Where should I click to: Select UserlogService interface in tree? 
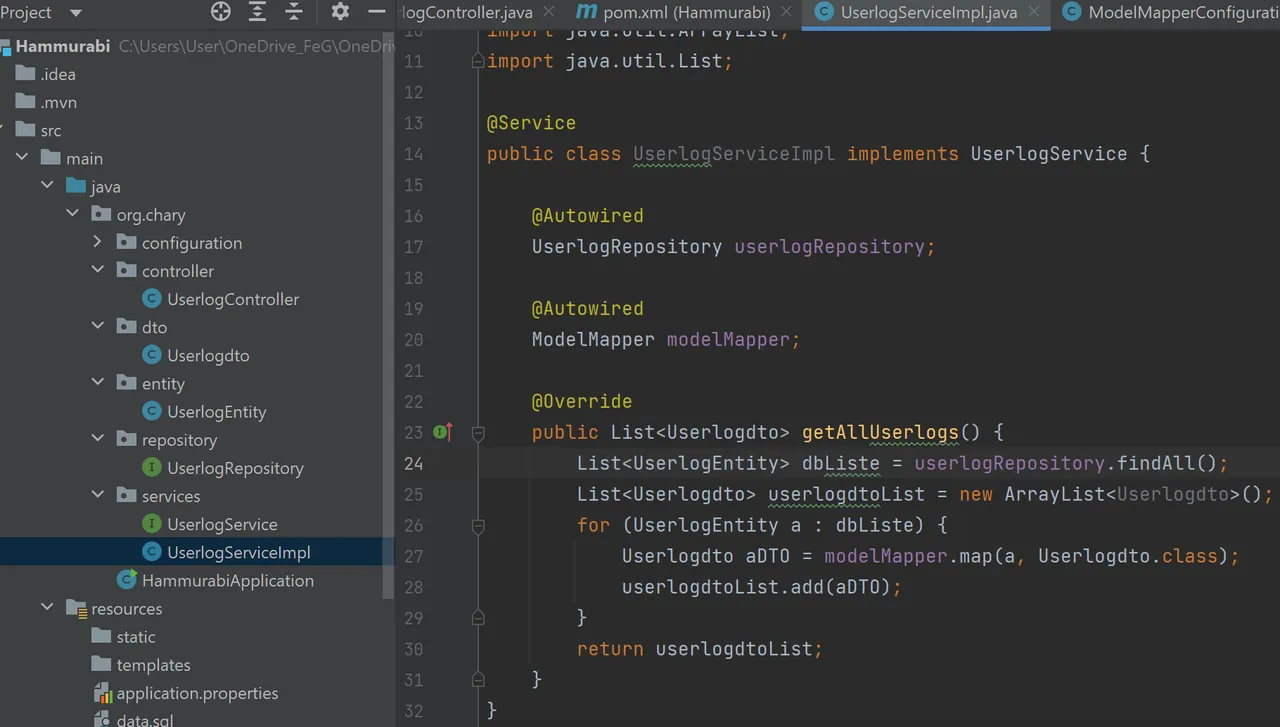222,524
